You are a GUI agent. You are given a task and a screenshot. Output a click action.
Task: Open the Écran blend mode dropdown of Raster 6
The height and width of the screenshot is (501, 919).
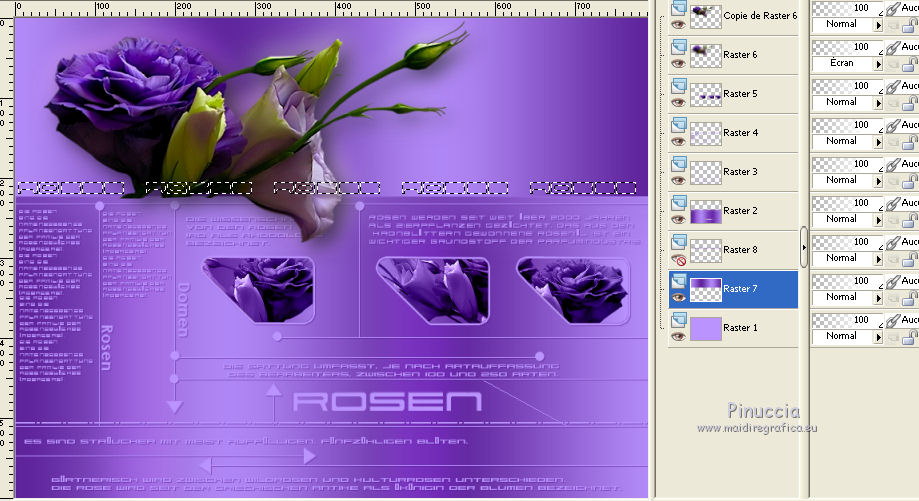pyautogui.click(x=878, y=64)
